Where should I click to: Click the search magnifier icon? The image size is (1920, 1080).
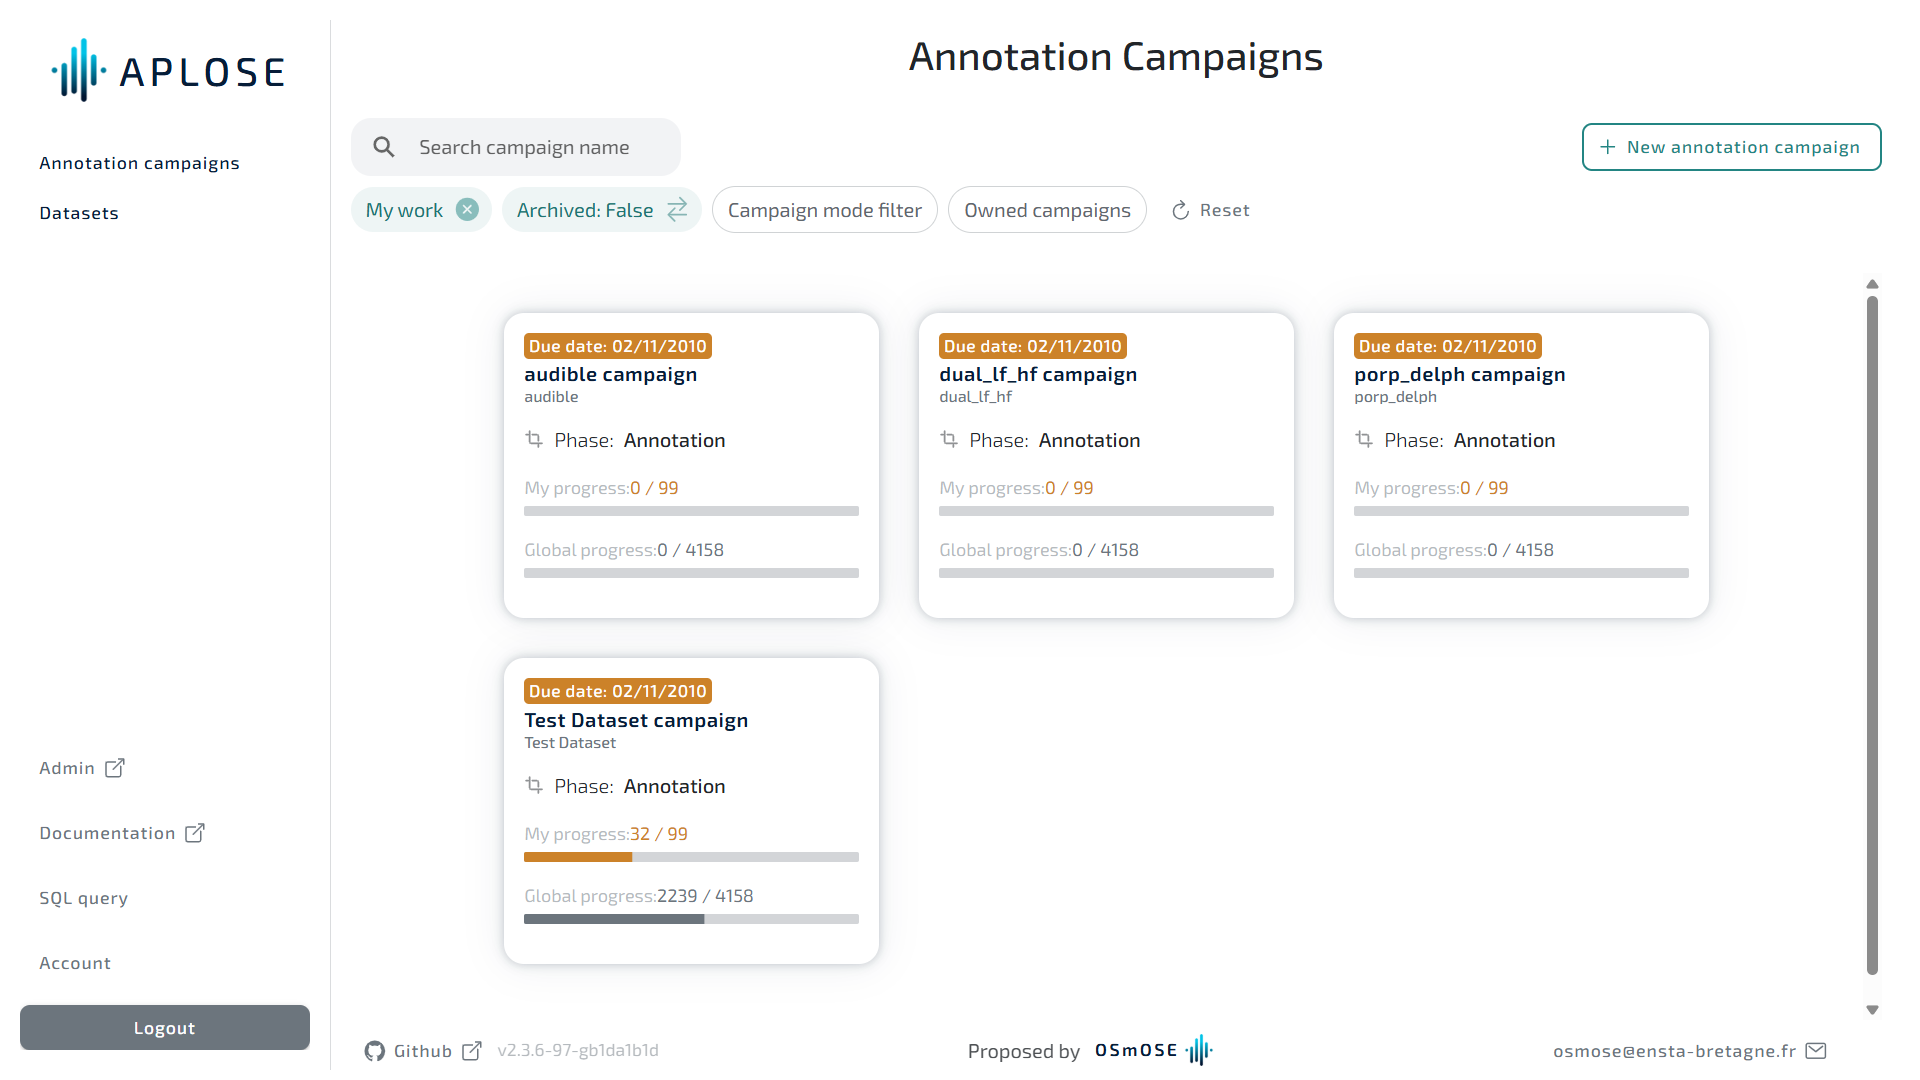click(x=384, y=147)
